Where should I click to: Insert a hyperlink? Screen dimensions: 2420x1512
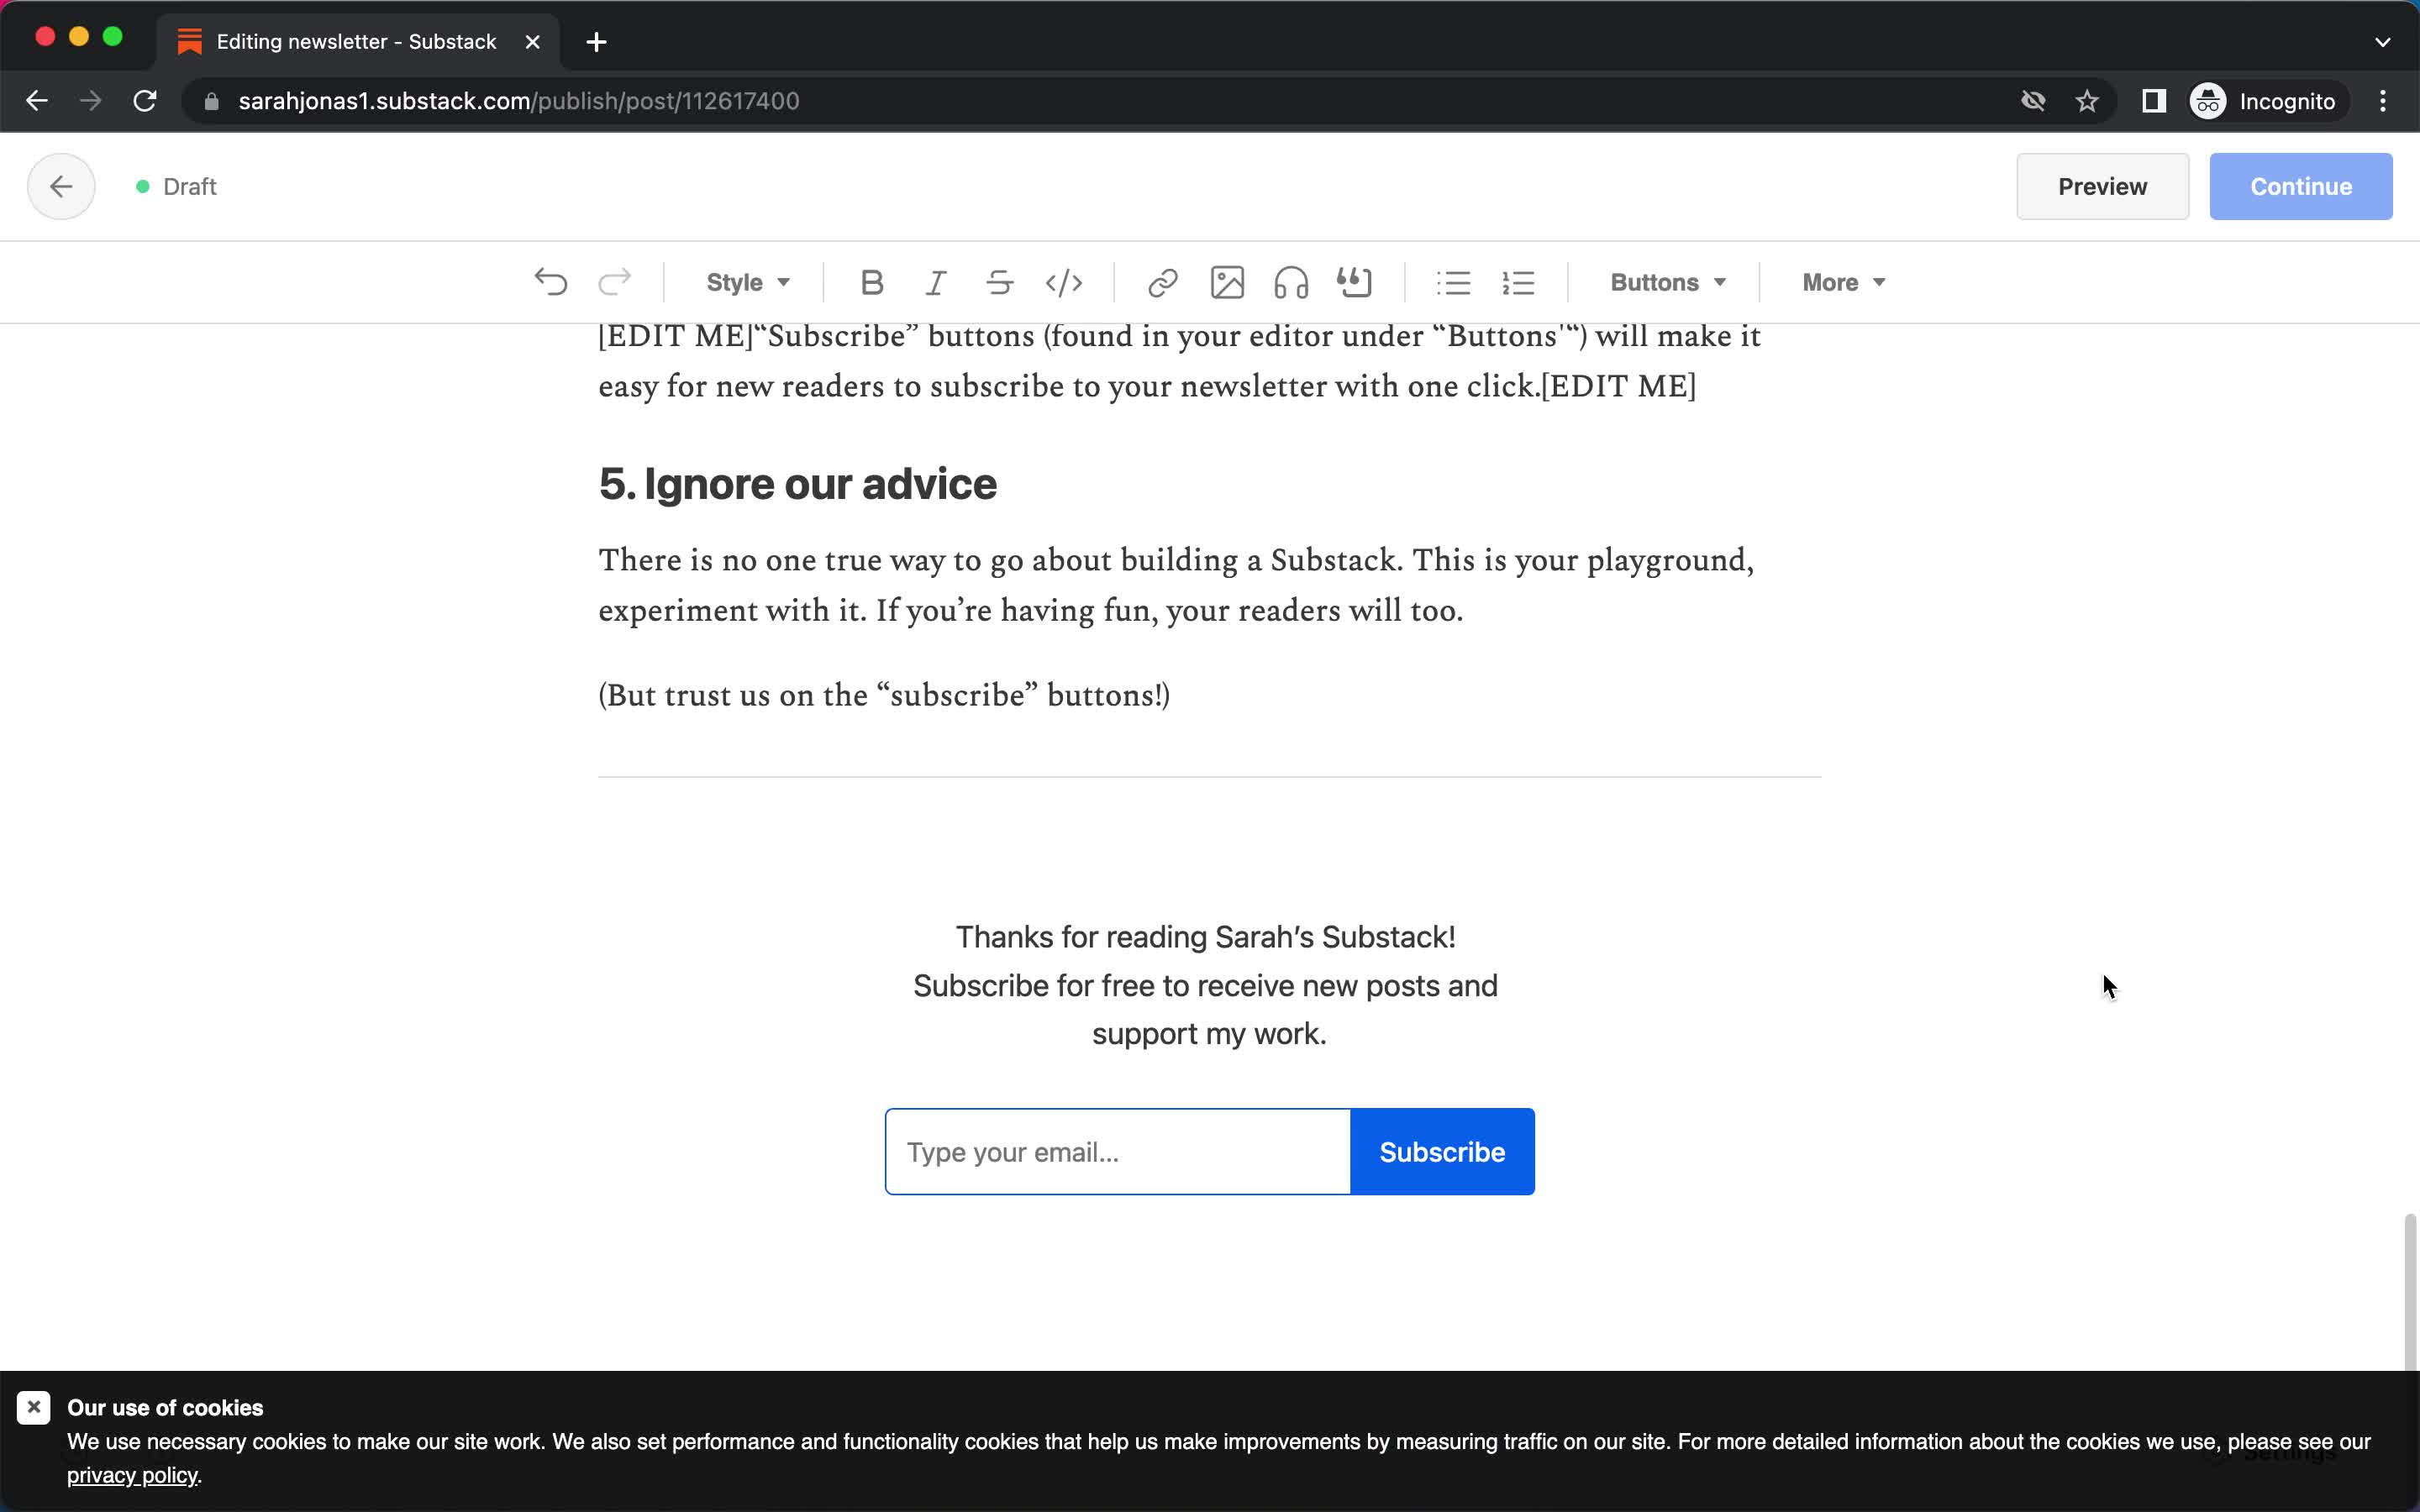tap(1163, 283)
